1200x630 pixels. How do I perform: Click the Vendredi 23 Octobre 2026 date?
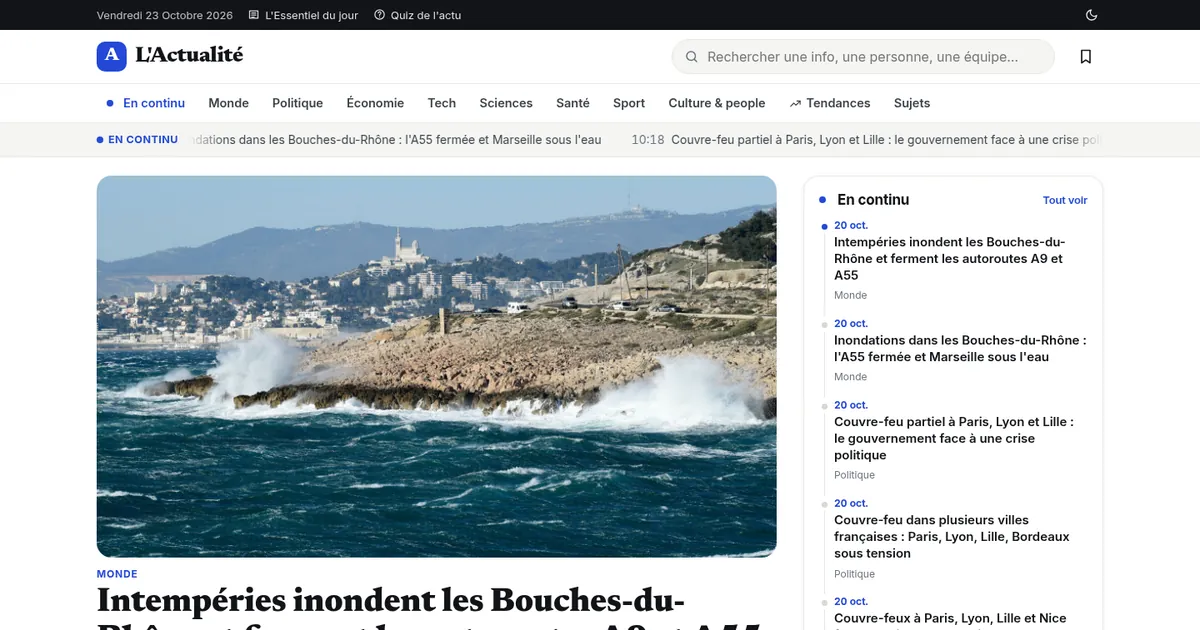(165, 15)
